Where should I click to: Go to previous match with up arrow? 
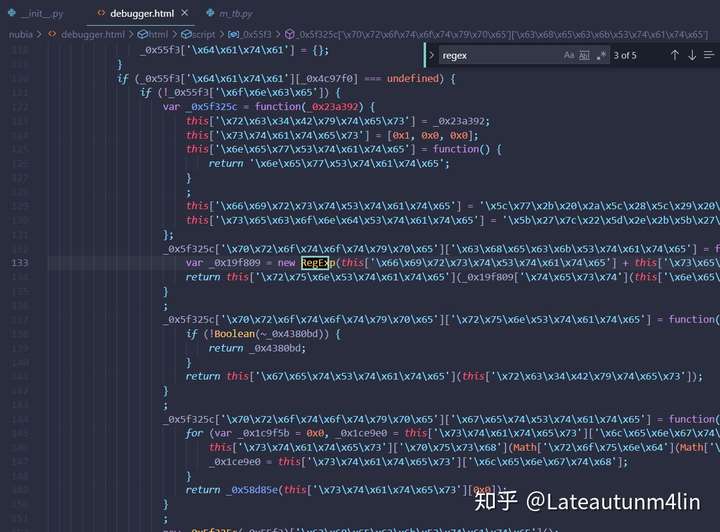tap(675, 55)
